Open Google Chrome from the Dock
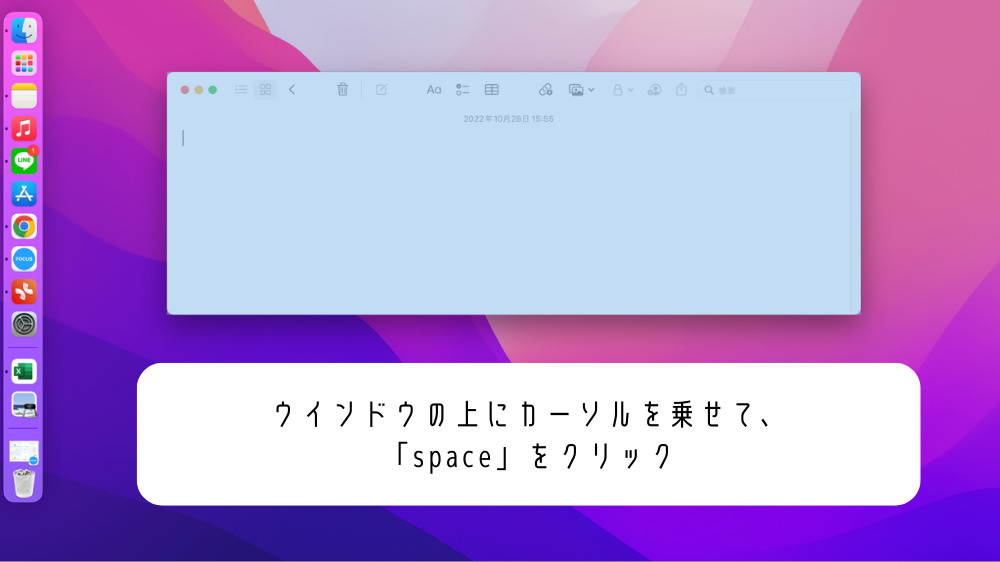 pyautogui.click(x=24, y=226)
